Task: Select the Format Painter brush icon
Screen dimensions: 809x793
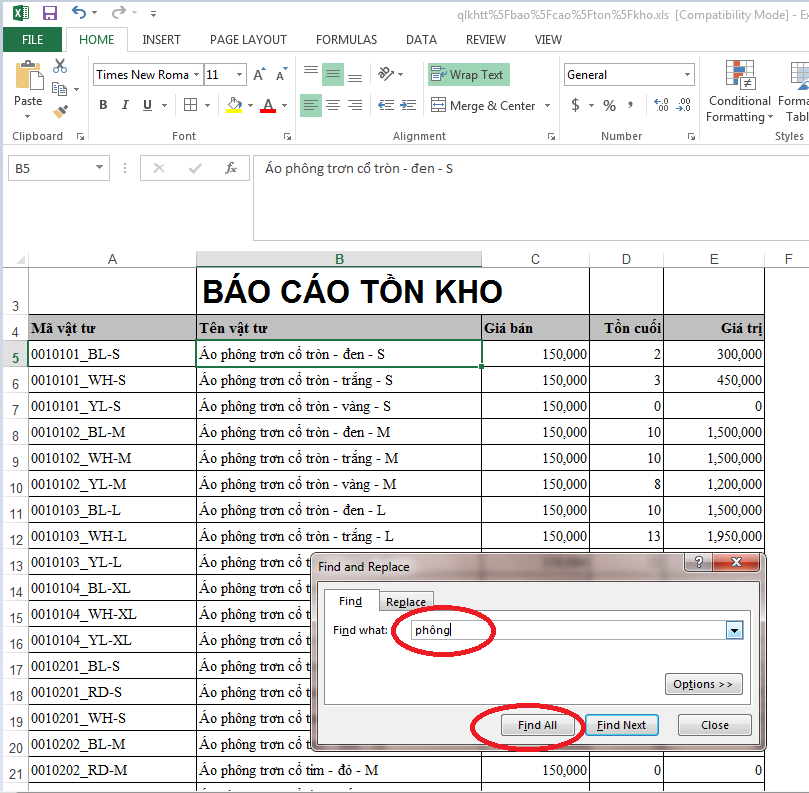Action: (x=60, y=112)
